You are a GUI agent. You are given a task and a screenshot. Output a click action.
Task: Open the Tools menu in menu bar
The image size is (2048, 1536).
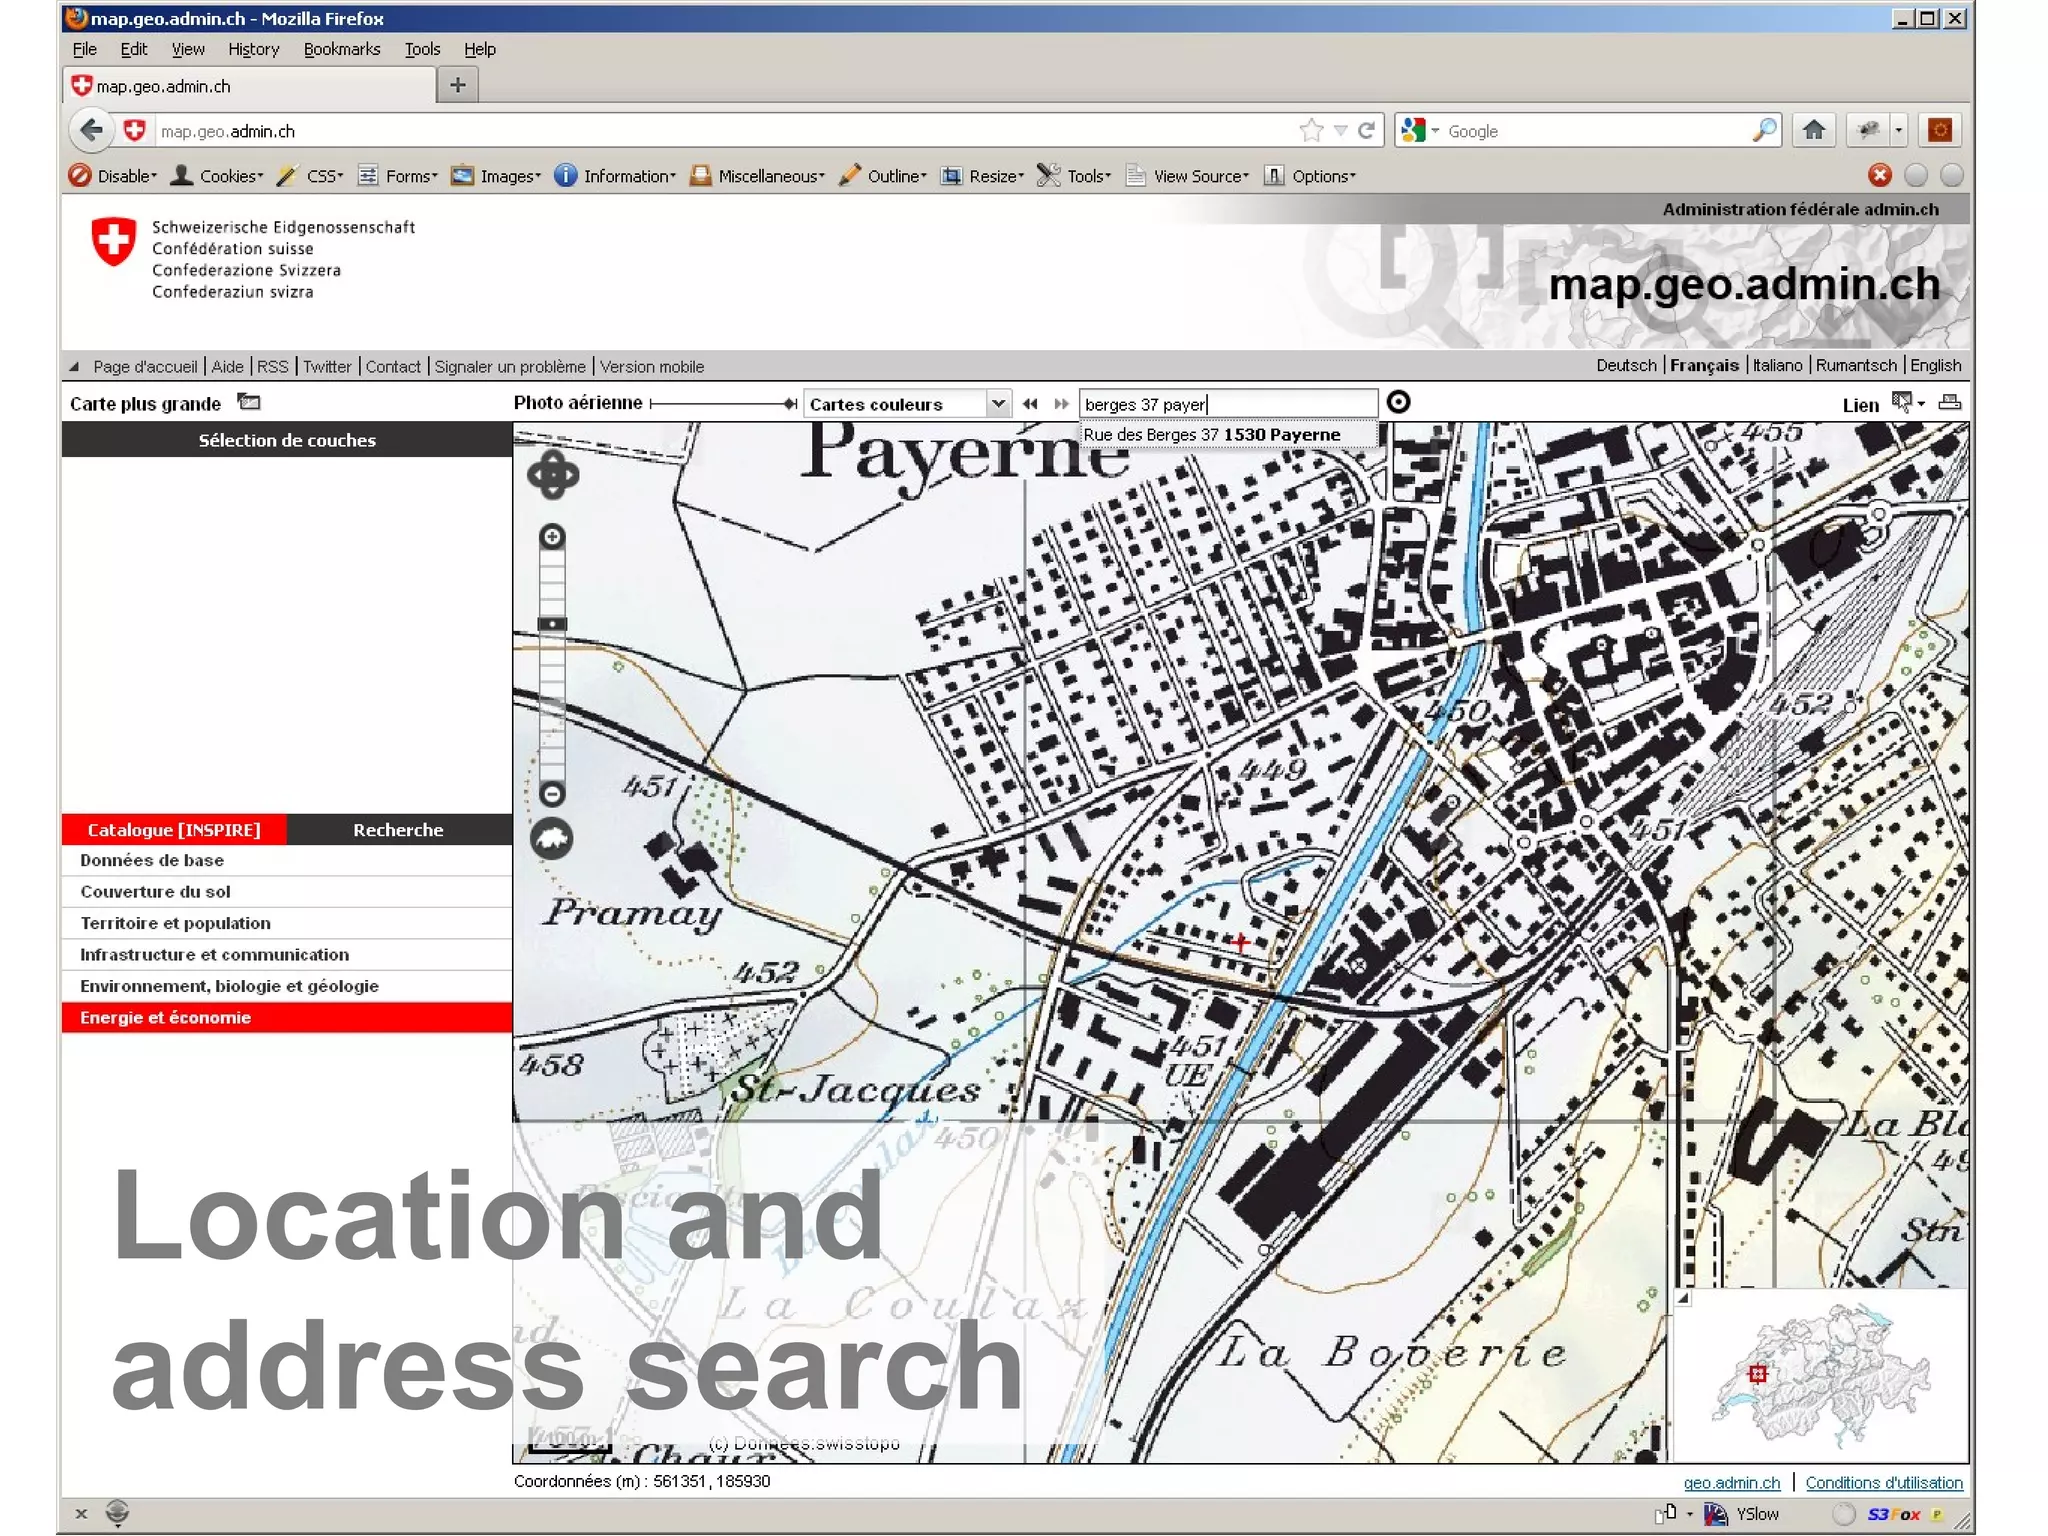pyautogui.click(x=422, y=49)
